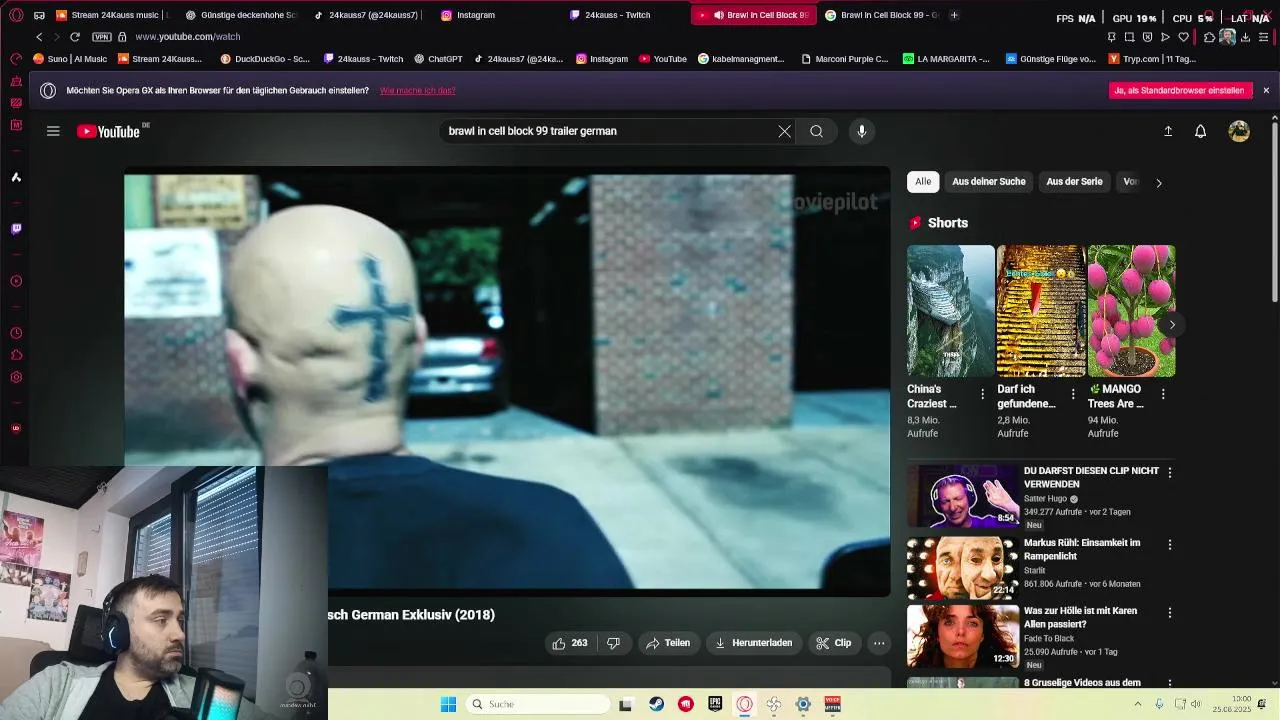Open the Satter Hugo channel name
This screenshot has width=1280, height=720.
[1045, 498]
